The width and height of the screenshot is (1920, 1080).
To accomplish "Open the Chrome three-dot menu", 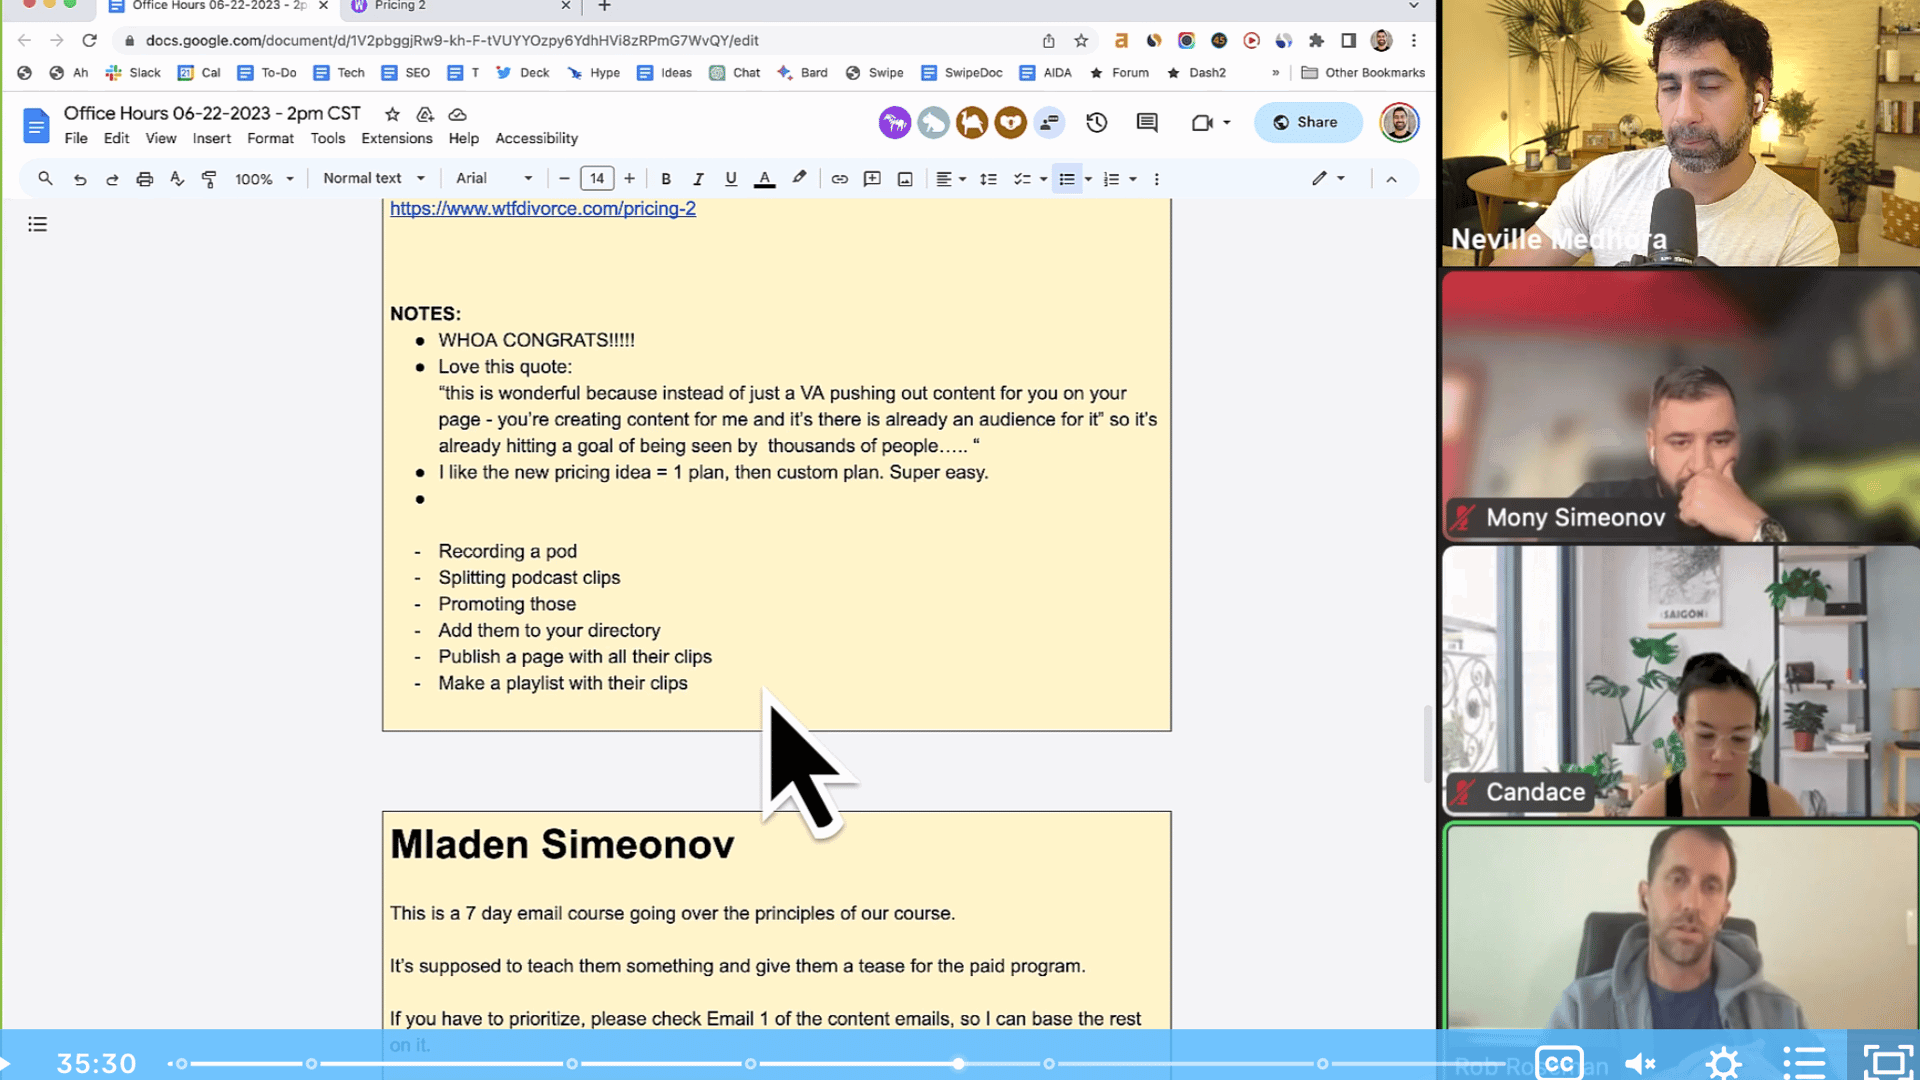I will [1414, 40].
